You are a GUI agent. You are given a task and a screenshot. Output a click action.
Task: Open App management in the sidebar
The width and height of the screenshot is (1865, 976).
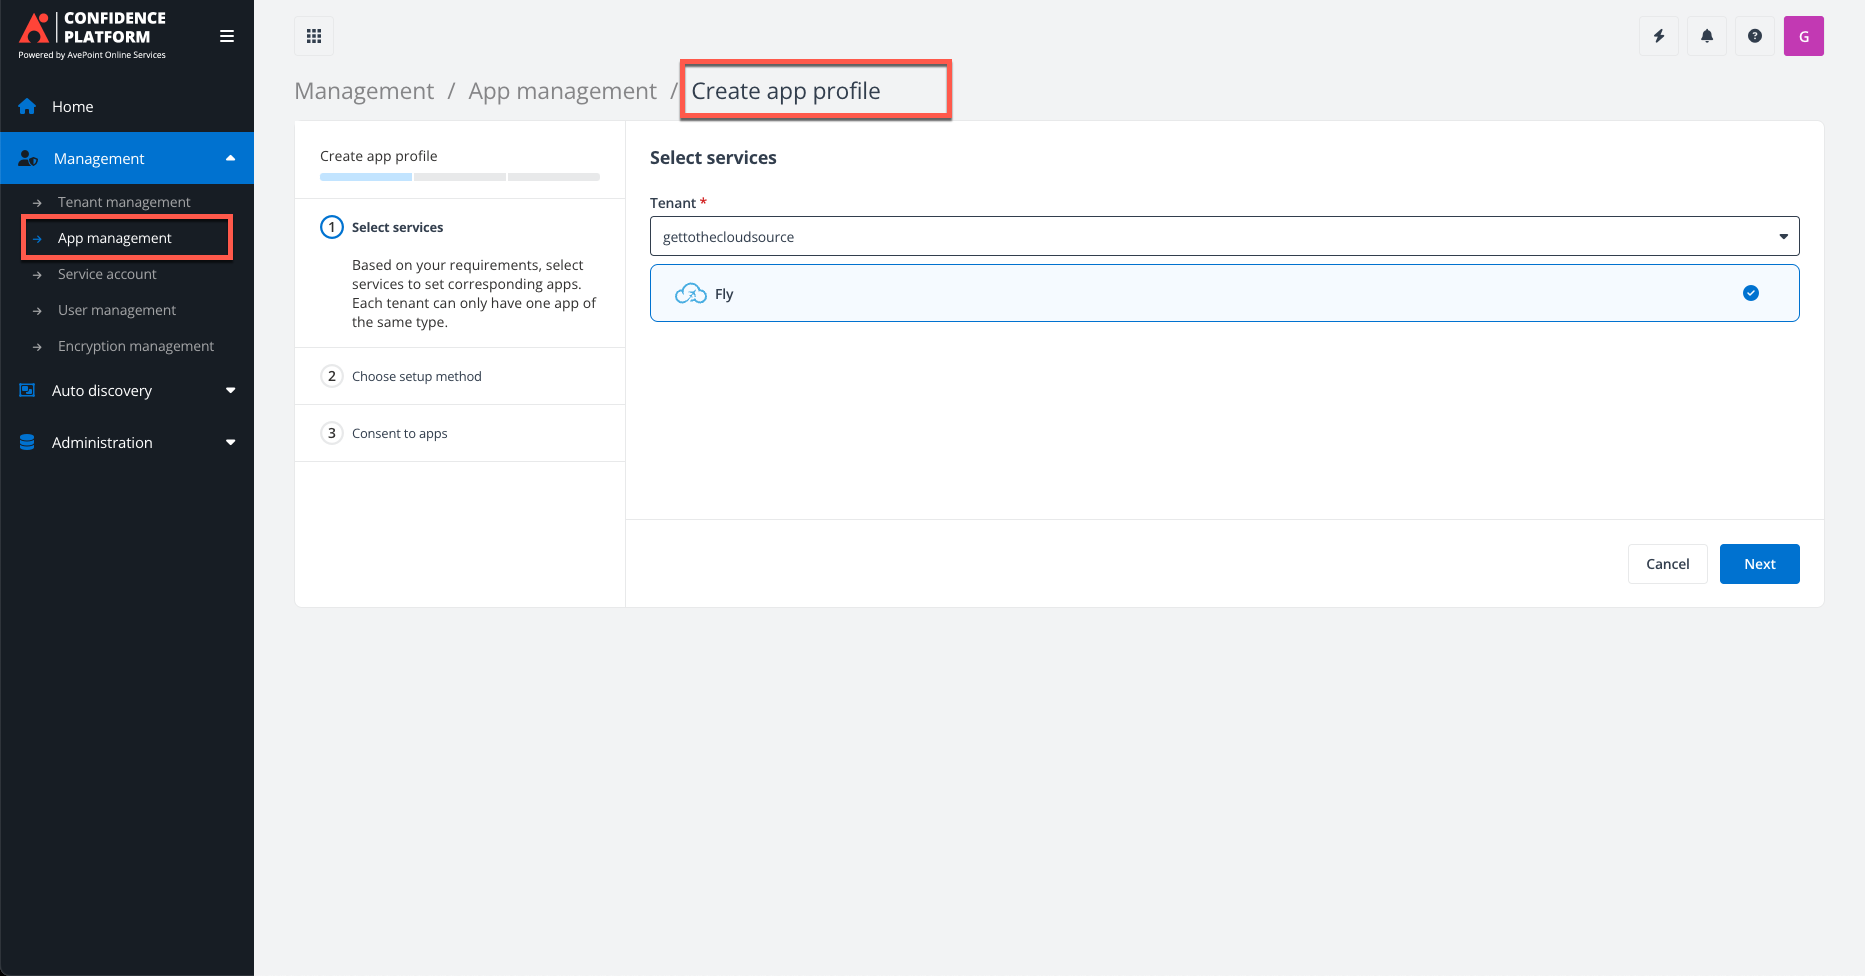point(114,238)
